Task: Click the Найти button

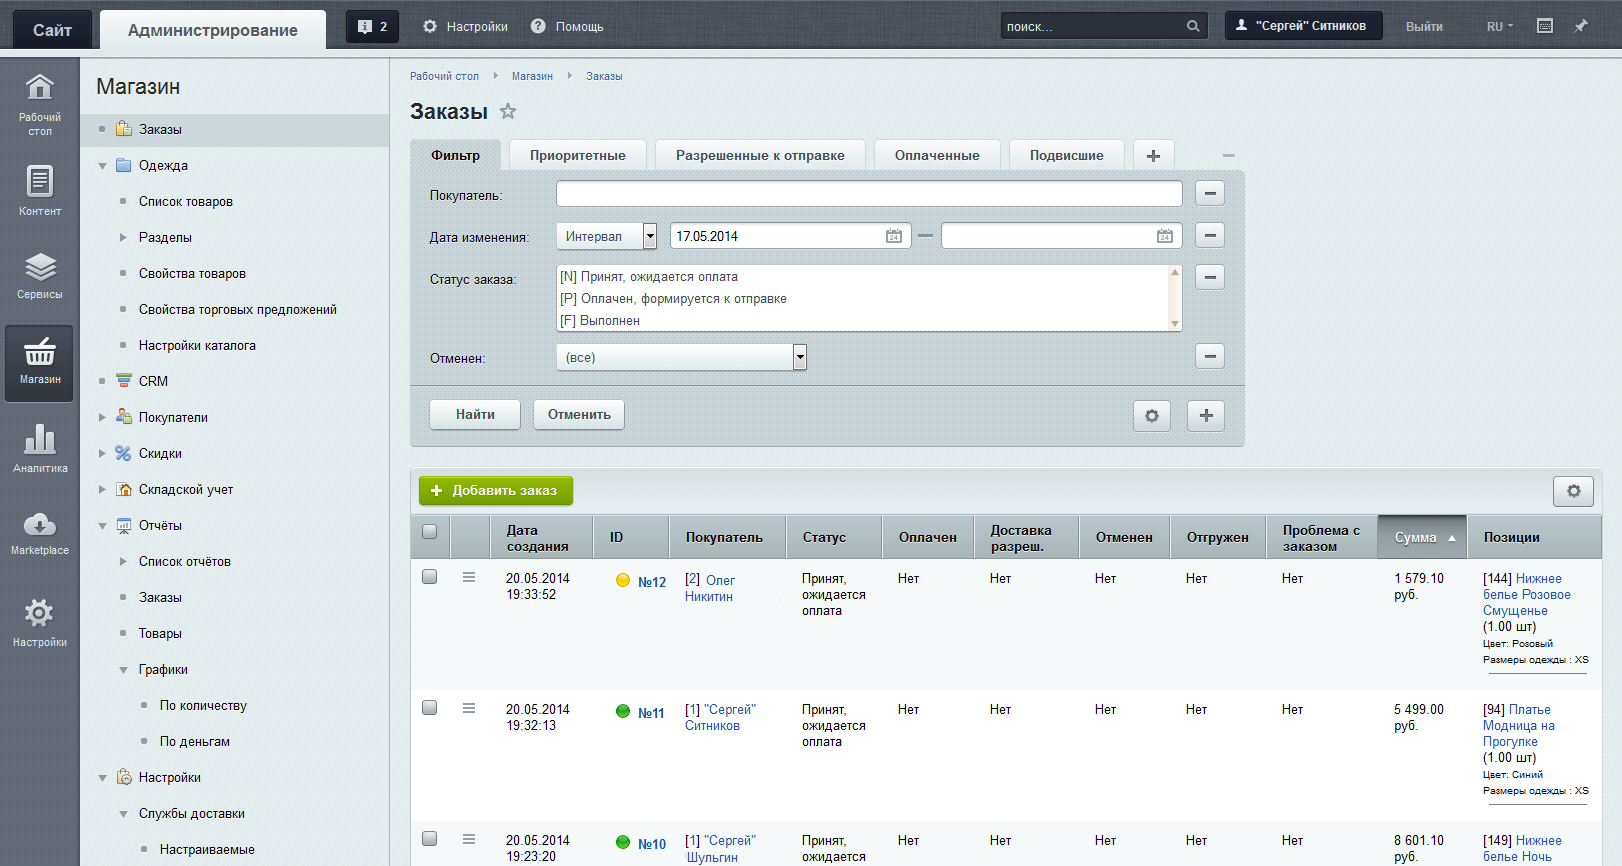Action: click(x=475, y=415)
